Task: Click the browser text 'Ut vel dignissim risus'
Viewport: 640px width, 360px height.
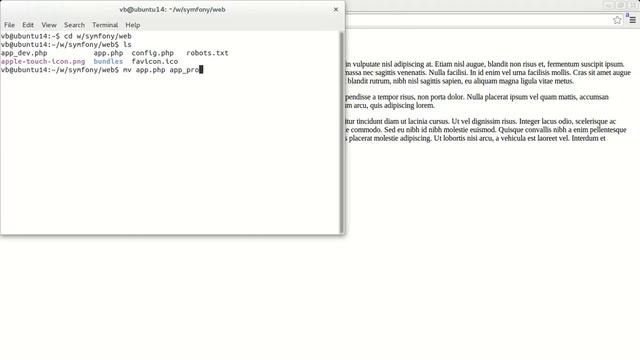Action: [x=484, y=121]
